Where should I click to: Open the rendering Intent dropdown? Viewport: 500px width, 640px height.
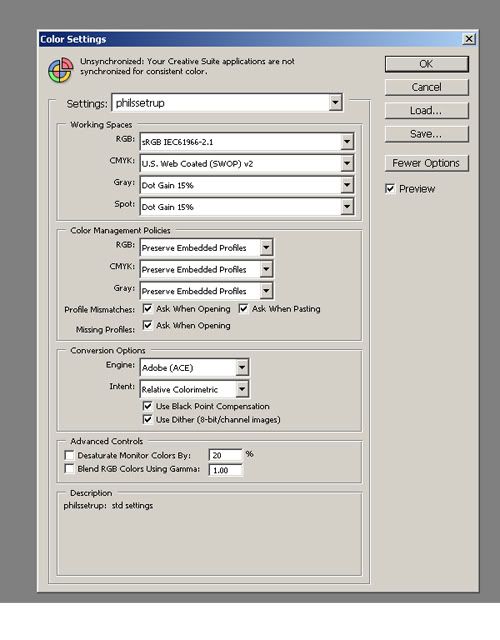194,389
